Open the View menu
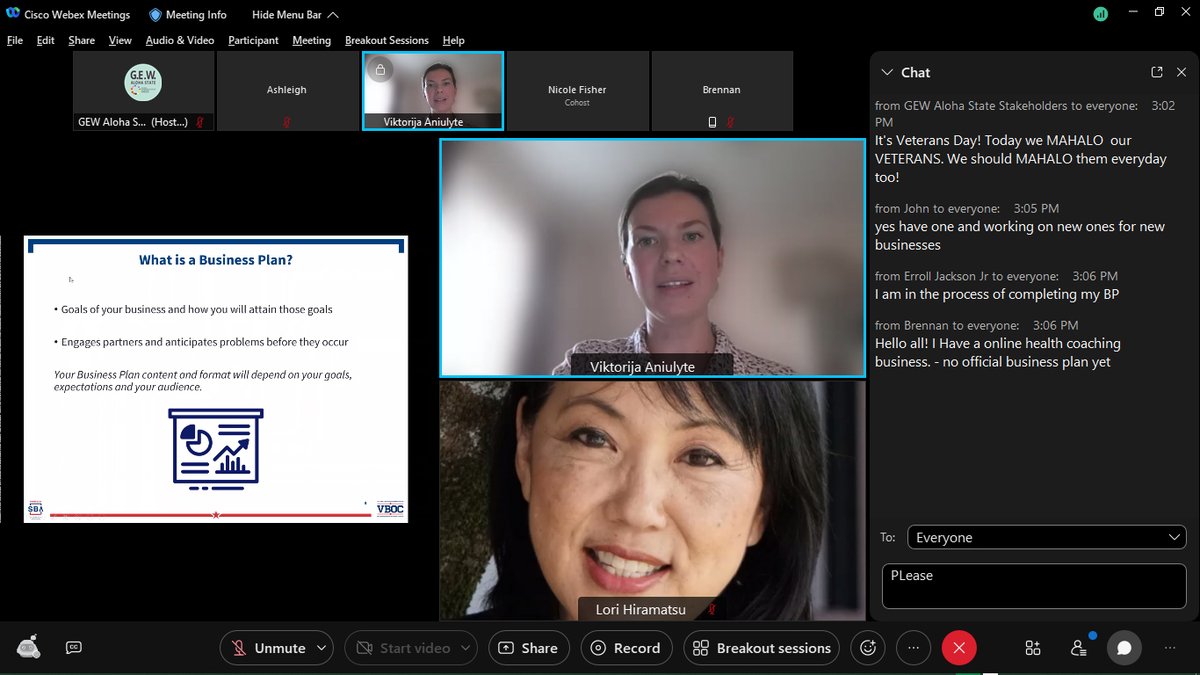 [x=121, y=41]
